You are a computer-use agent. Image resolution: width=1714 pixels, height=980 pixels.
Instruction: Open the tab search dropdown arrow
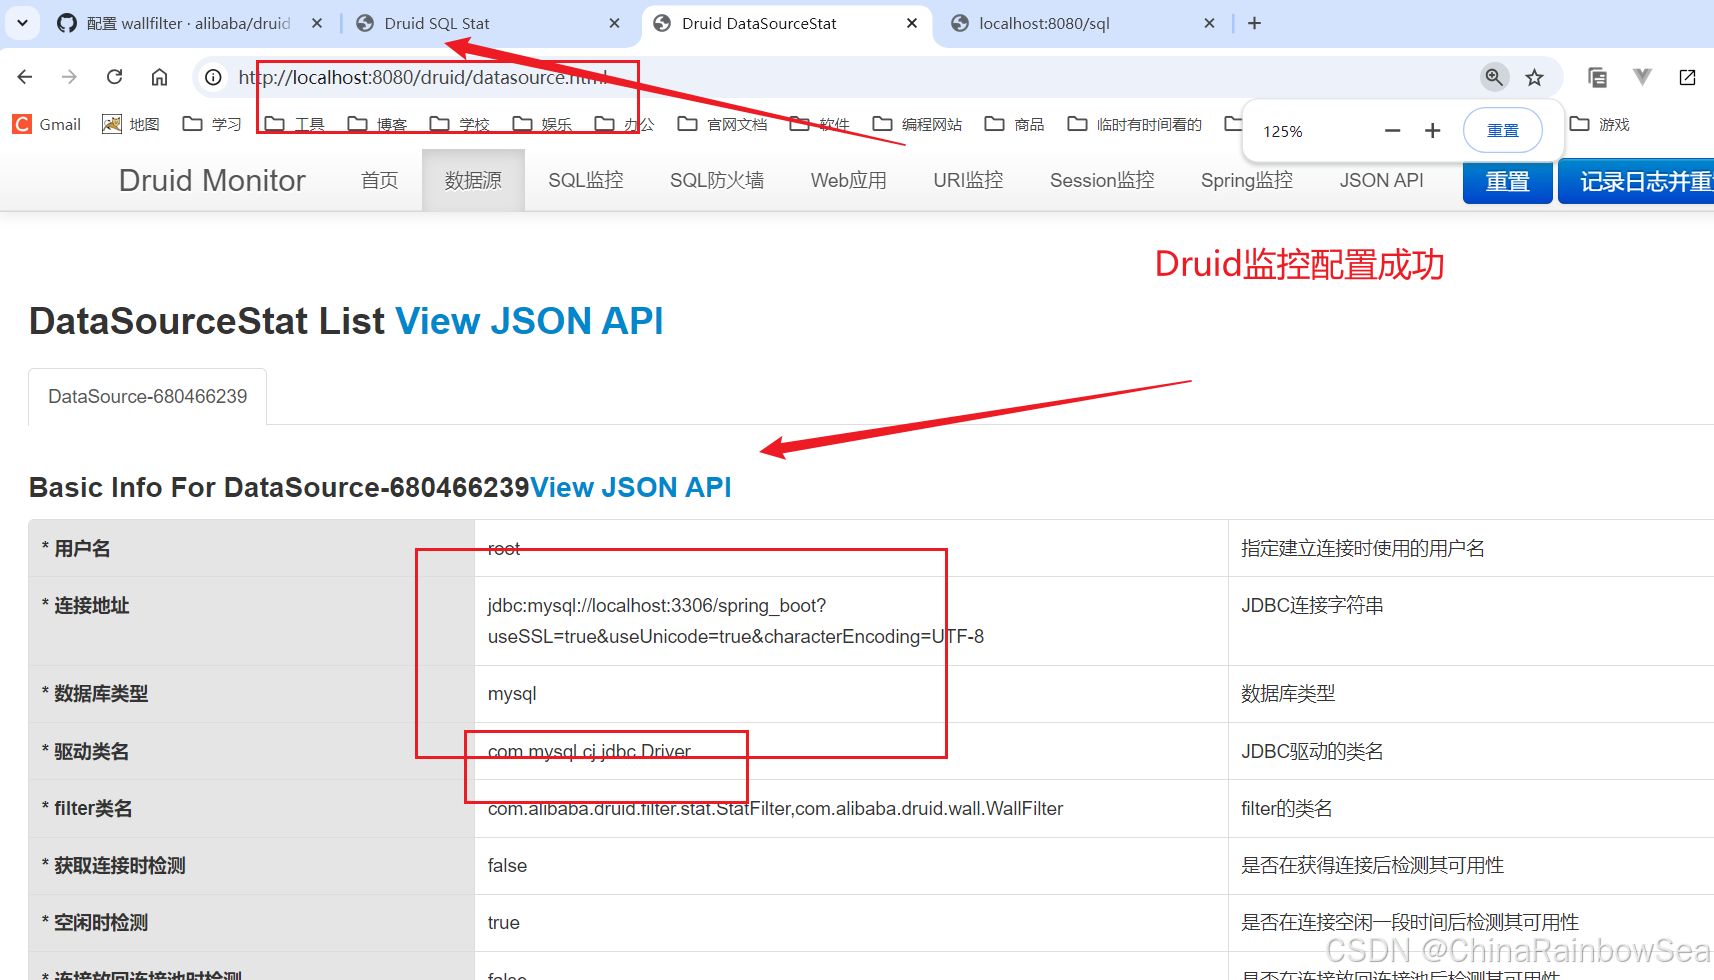click(22, 22)
